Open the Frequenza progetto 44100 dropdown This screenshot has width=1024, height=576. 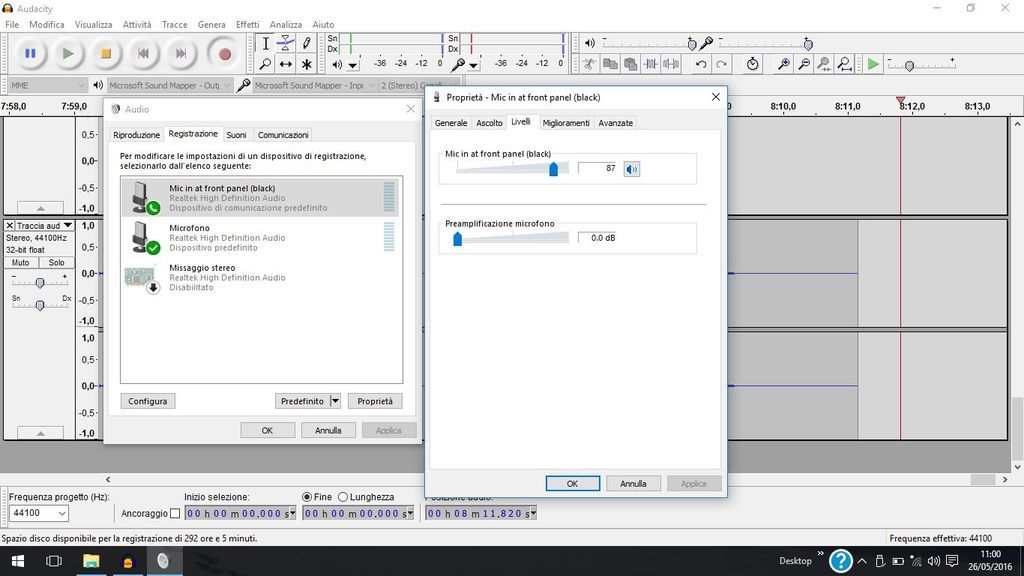click(38, 513)
